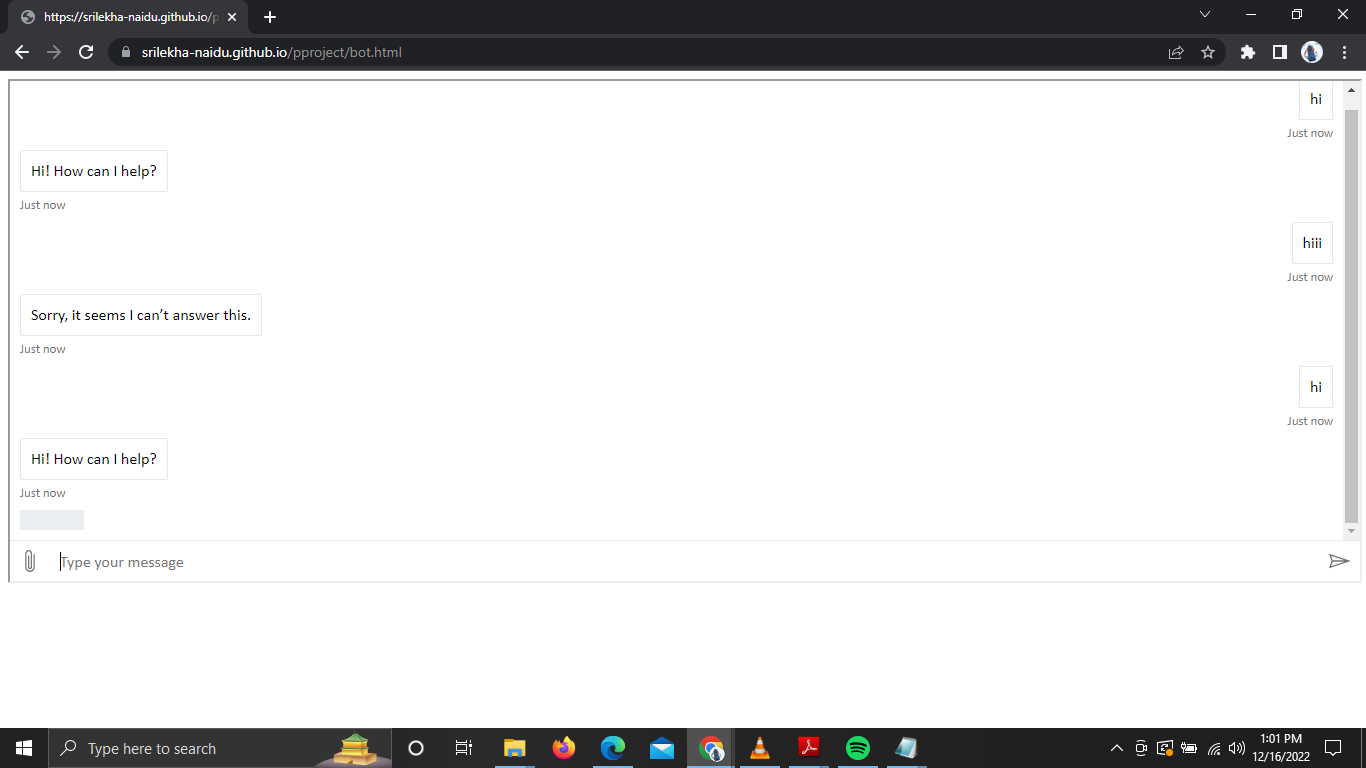1366x768 pixels.
Task: Open Spotify from the taskbar
Action: pos(857,747)
